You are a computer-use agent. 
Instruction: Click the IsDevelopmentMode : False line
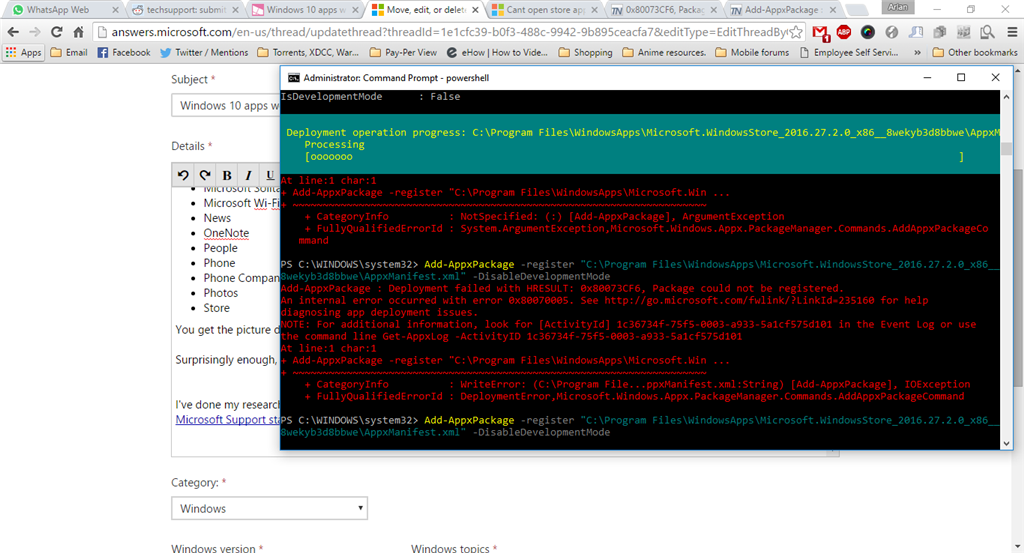click(370, 97)
